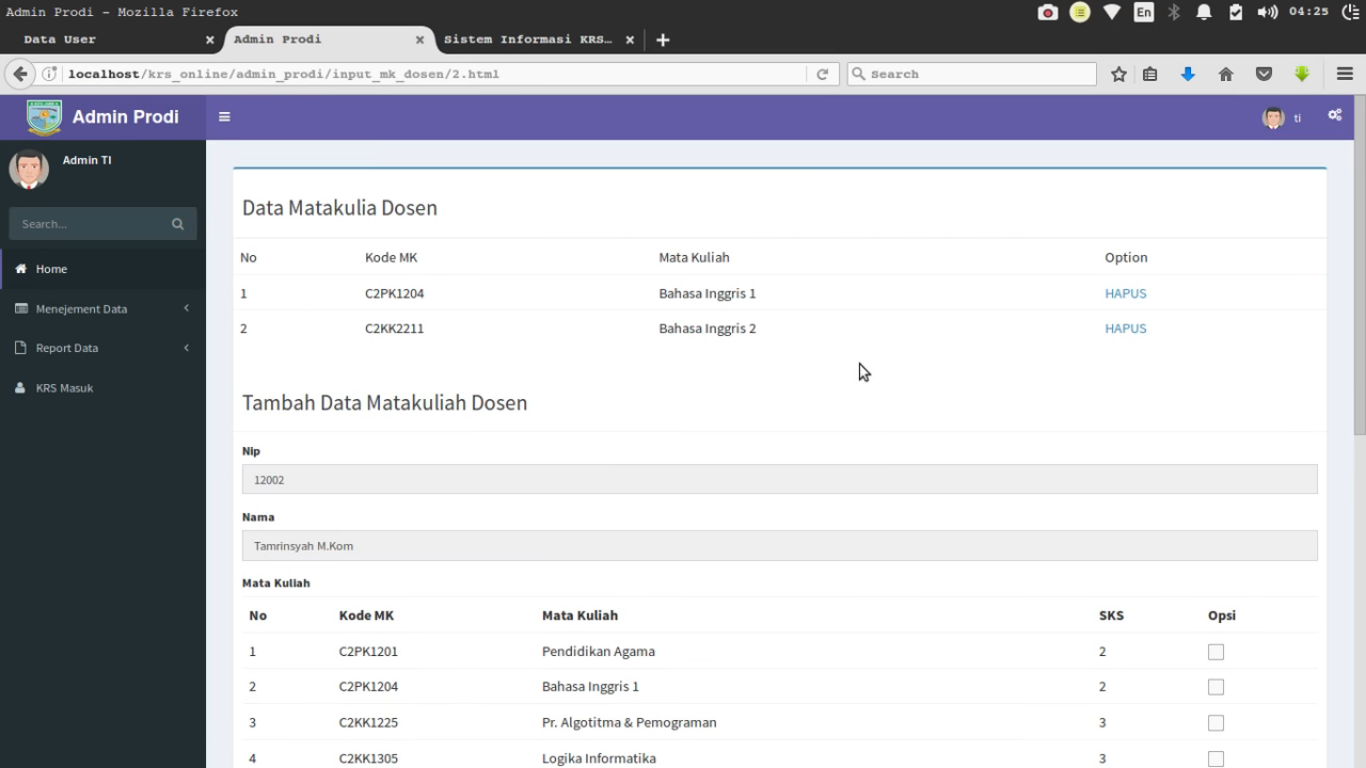The image size is (1366, 768).
Task: Toggle sidebar with the hamburger menu icon
Action: point(224,117)
